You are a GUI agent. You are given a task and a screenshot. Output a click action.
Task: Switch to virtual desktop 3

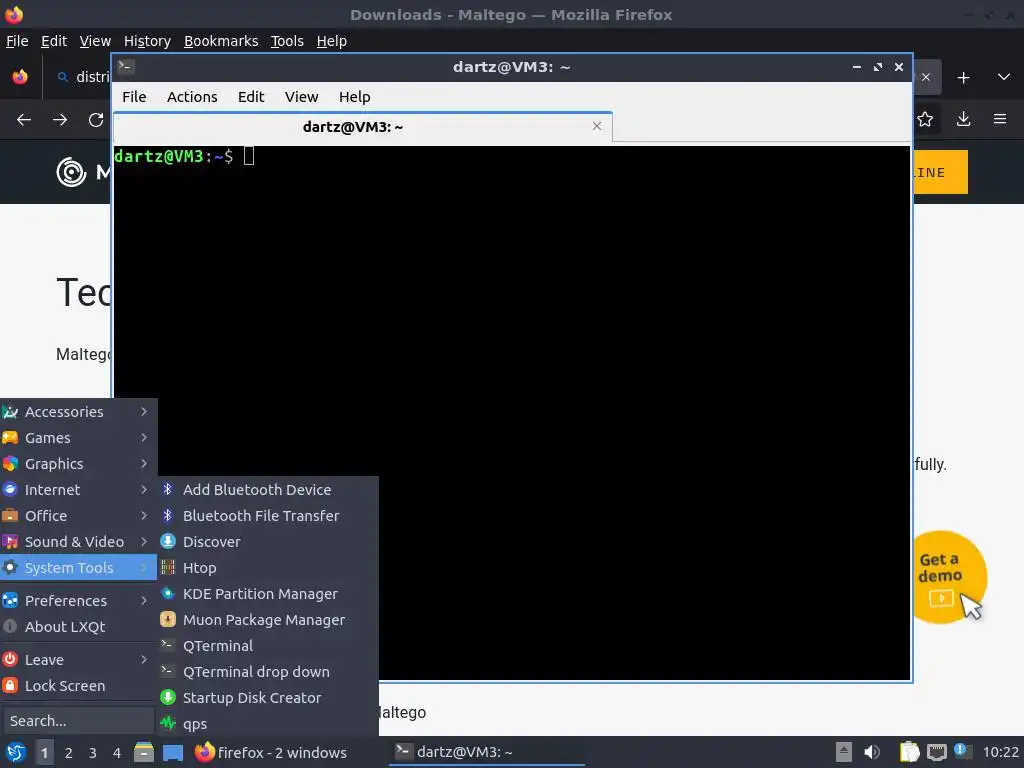click(x=93, y=753)
